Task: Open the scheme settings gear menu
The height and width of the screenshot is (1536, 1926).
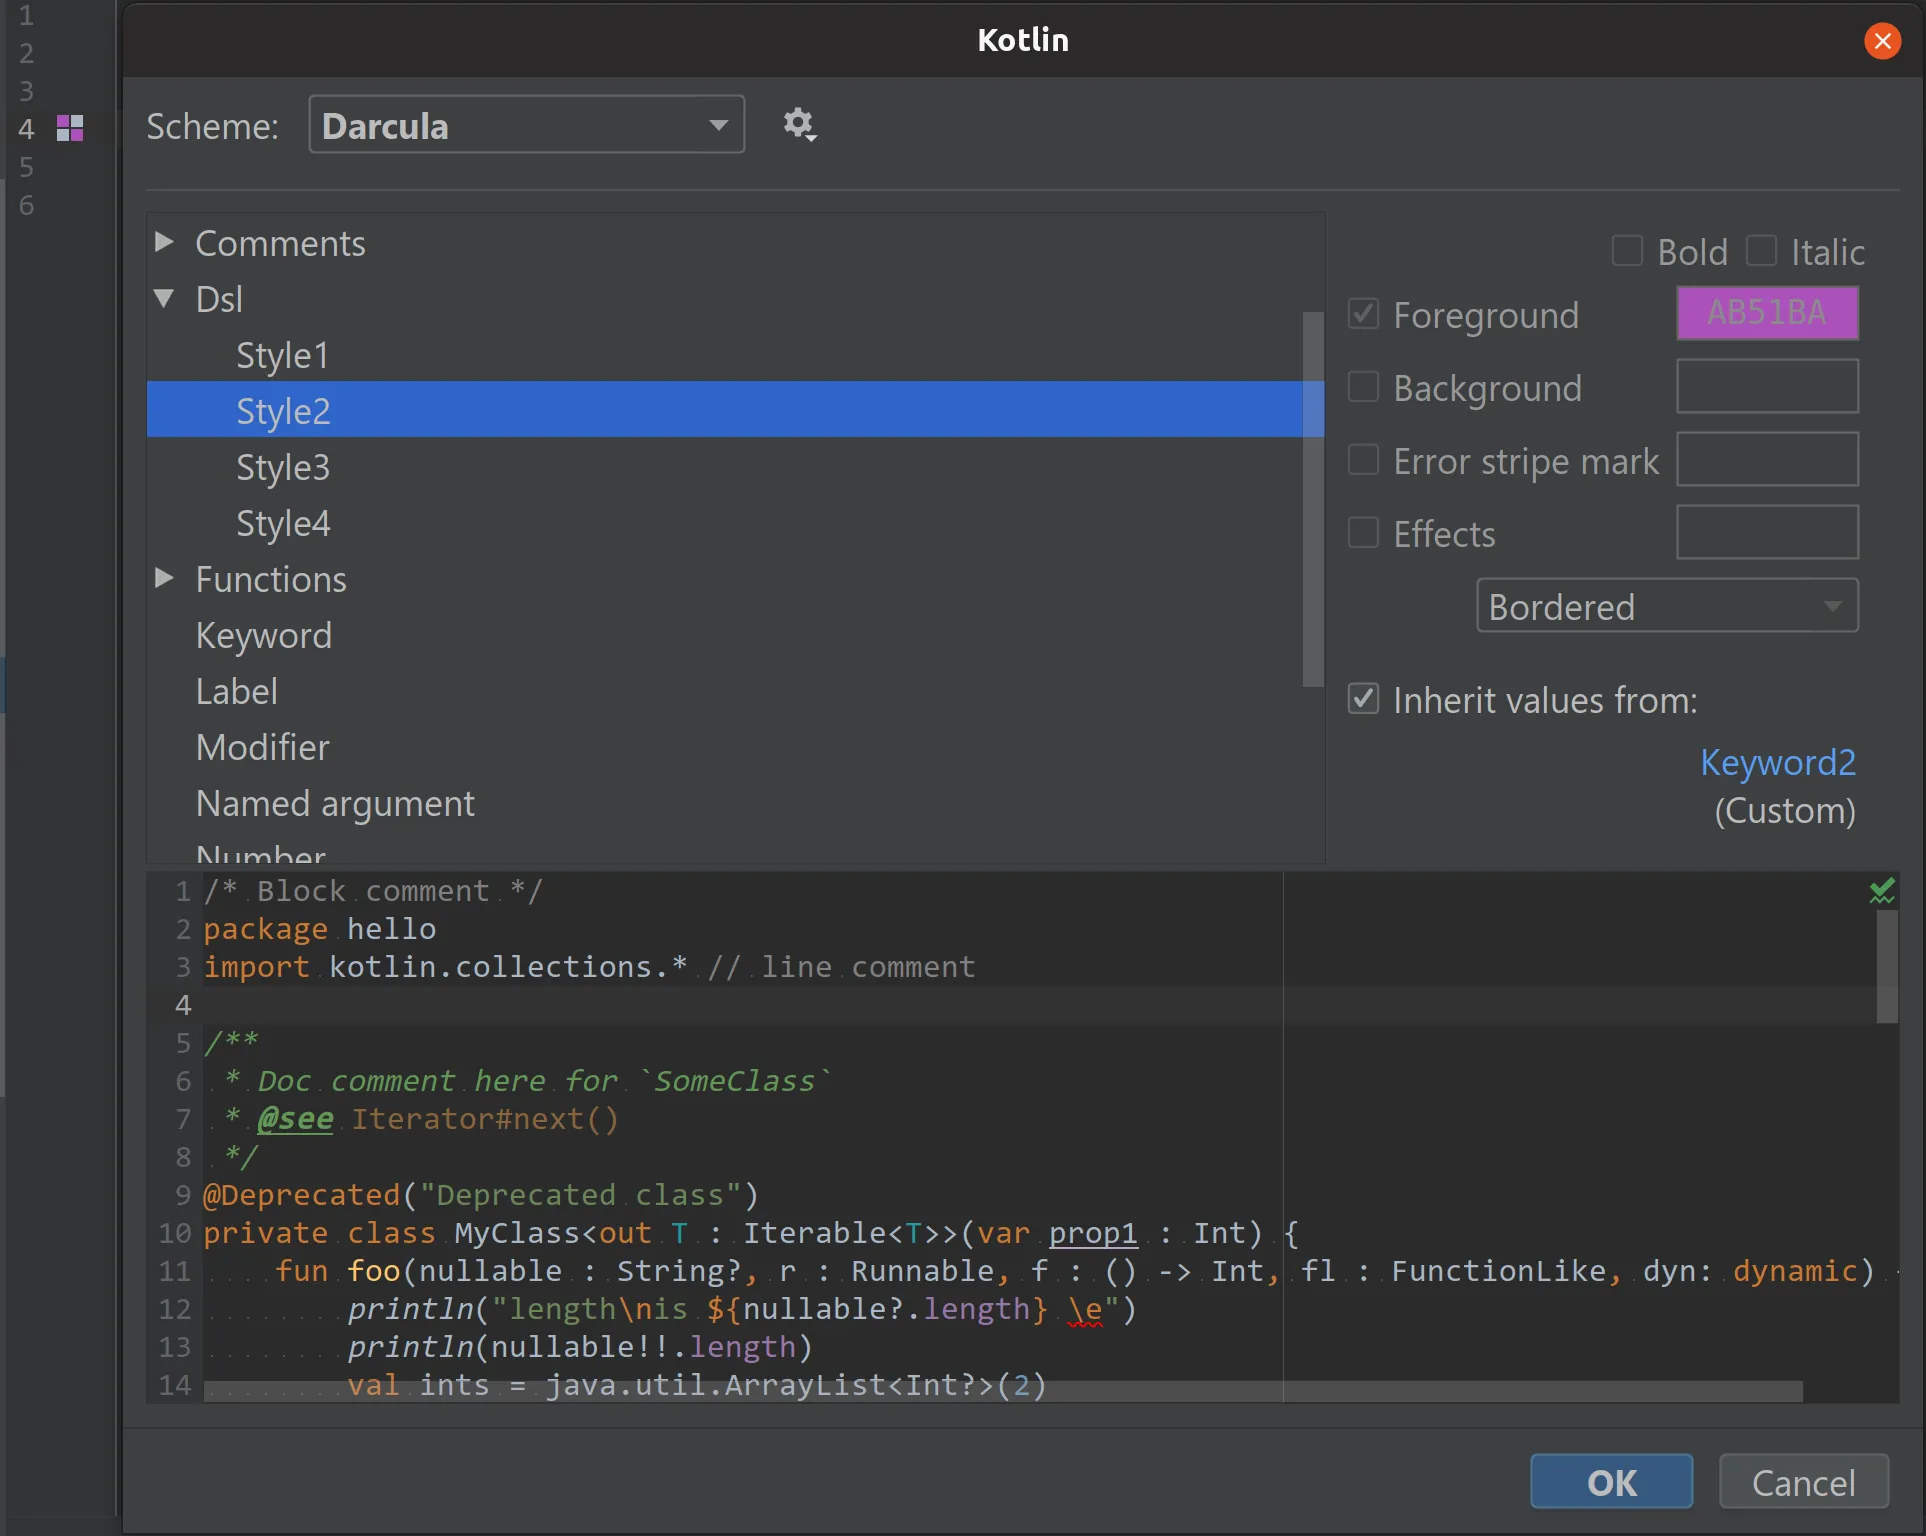Action: pos(798,125)
